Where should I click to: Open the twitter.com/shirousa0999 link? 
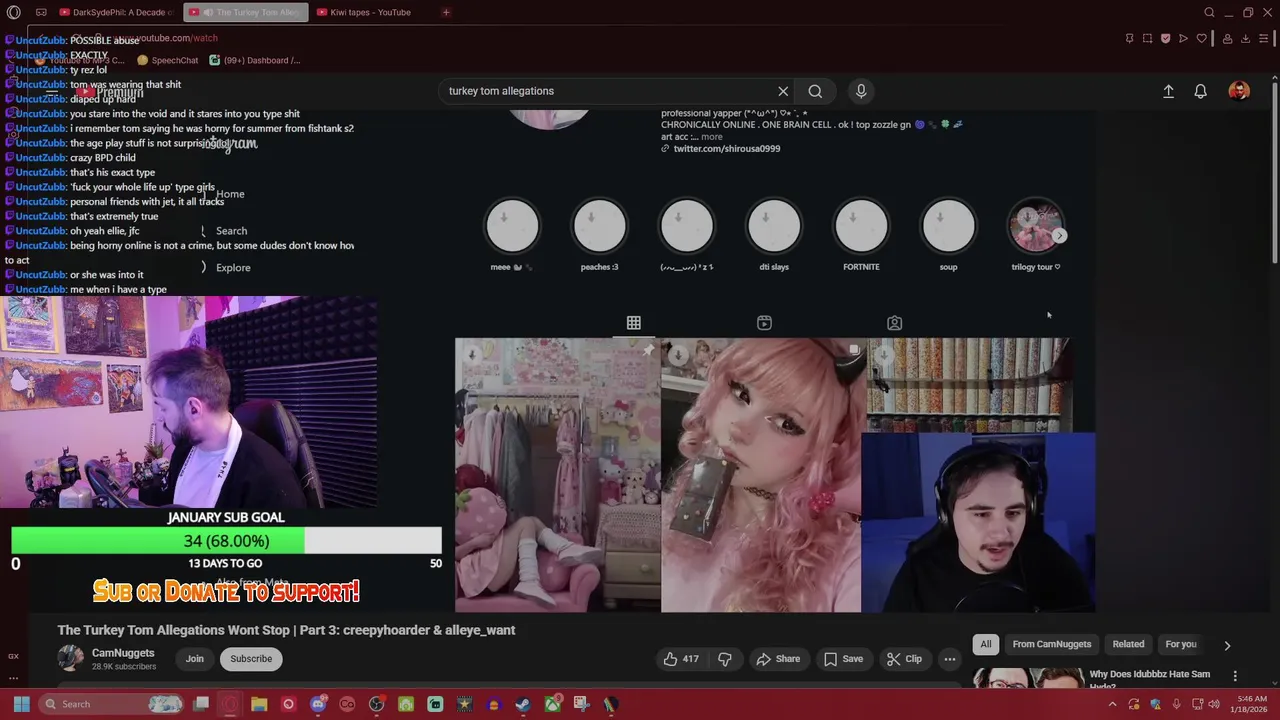[726, 148]
